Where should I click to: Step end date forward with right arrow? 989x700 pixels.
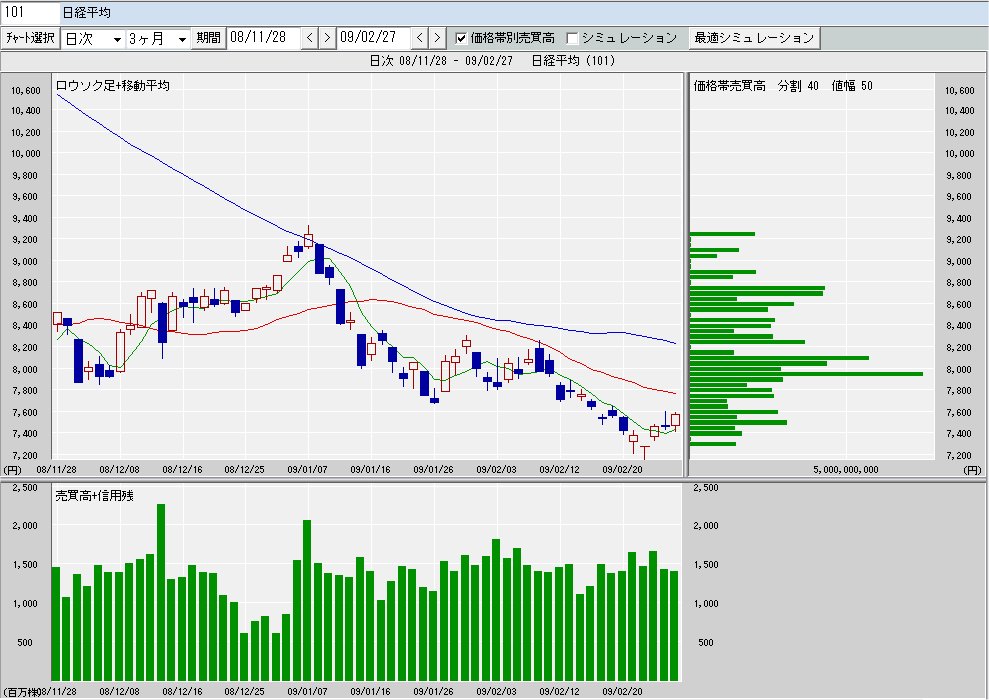(x=436, y=38)
